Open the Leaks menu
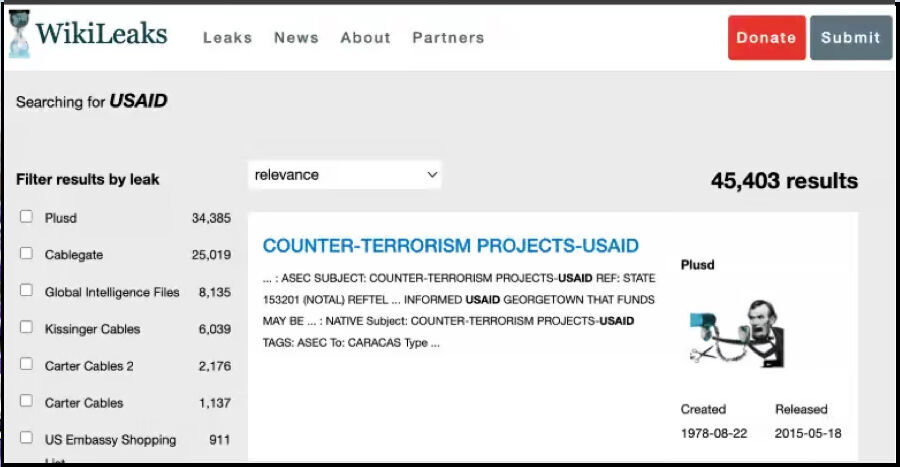The height and width of the screenshot is (467, 900). click(227, 38)
